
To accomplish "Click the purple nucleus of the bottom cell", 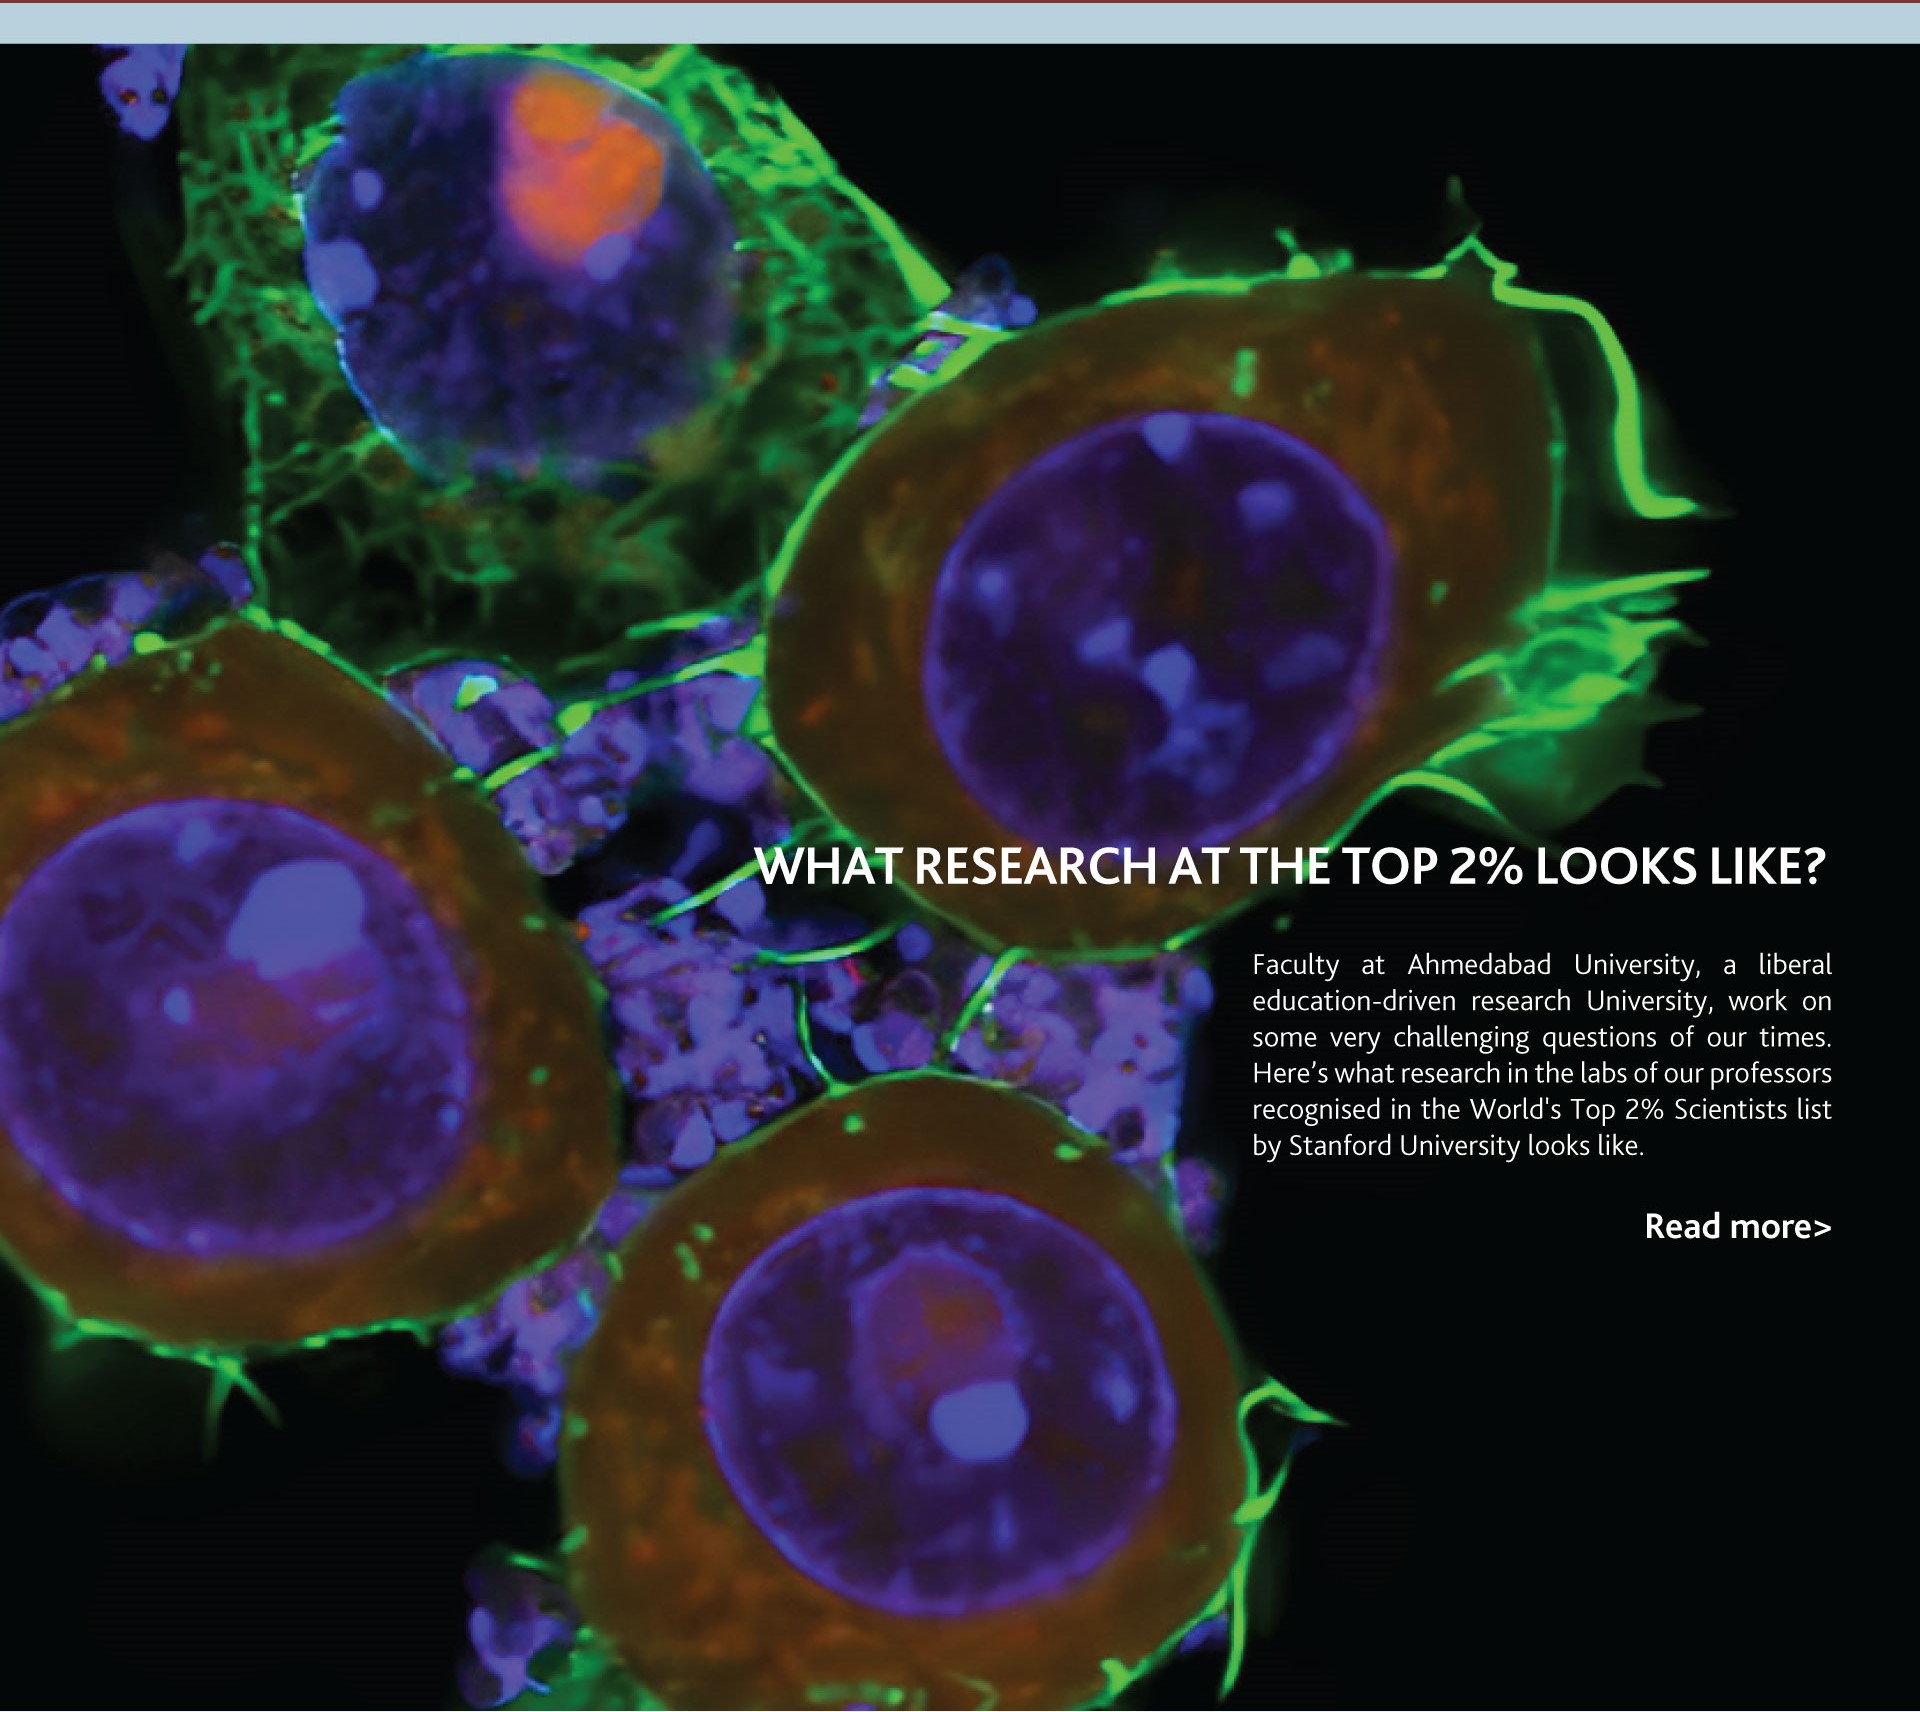I will (x=935, y=1400).
